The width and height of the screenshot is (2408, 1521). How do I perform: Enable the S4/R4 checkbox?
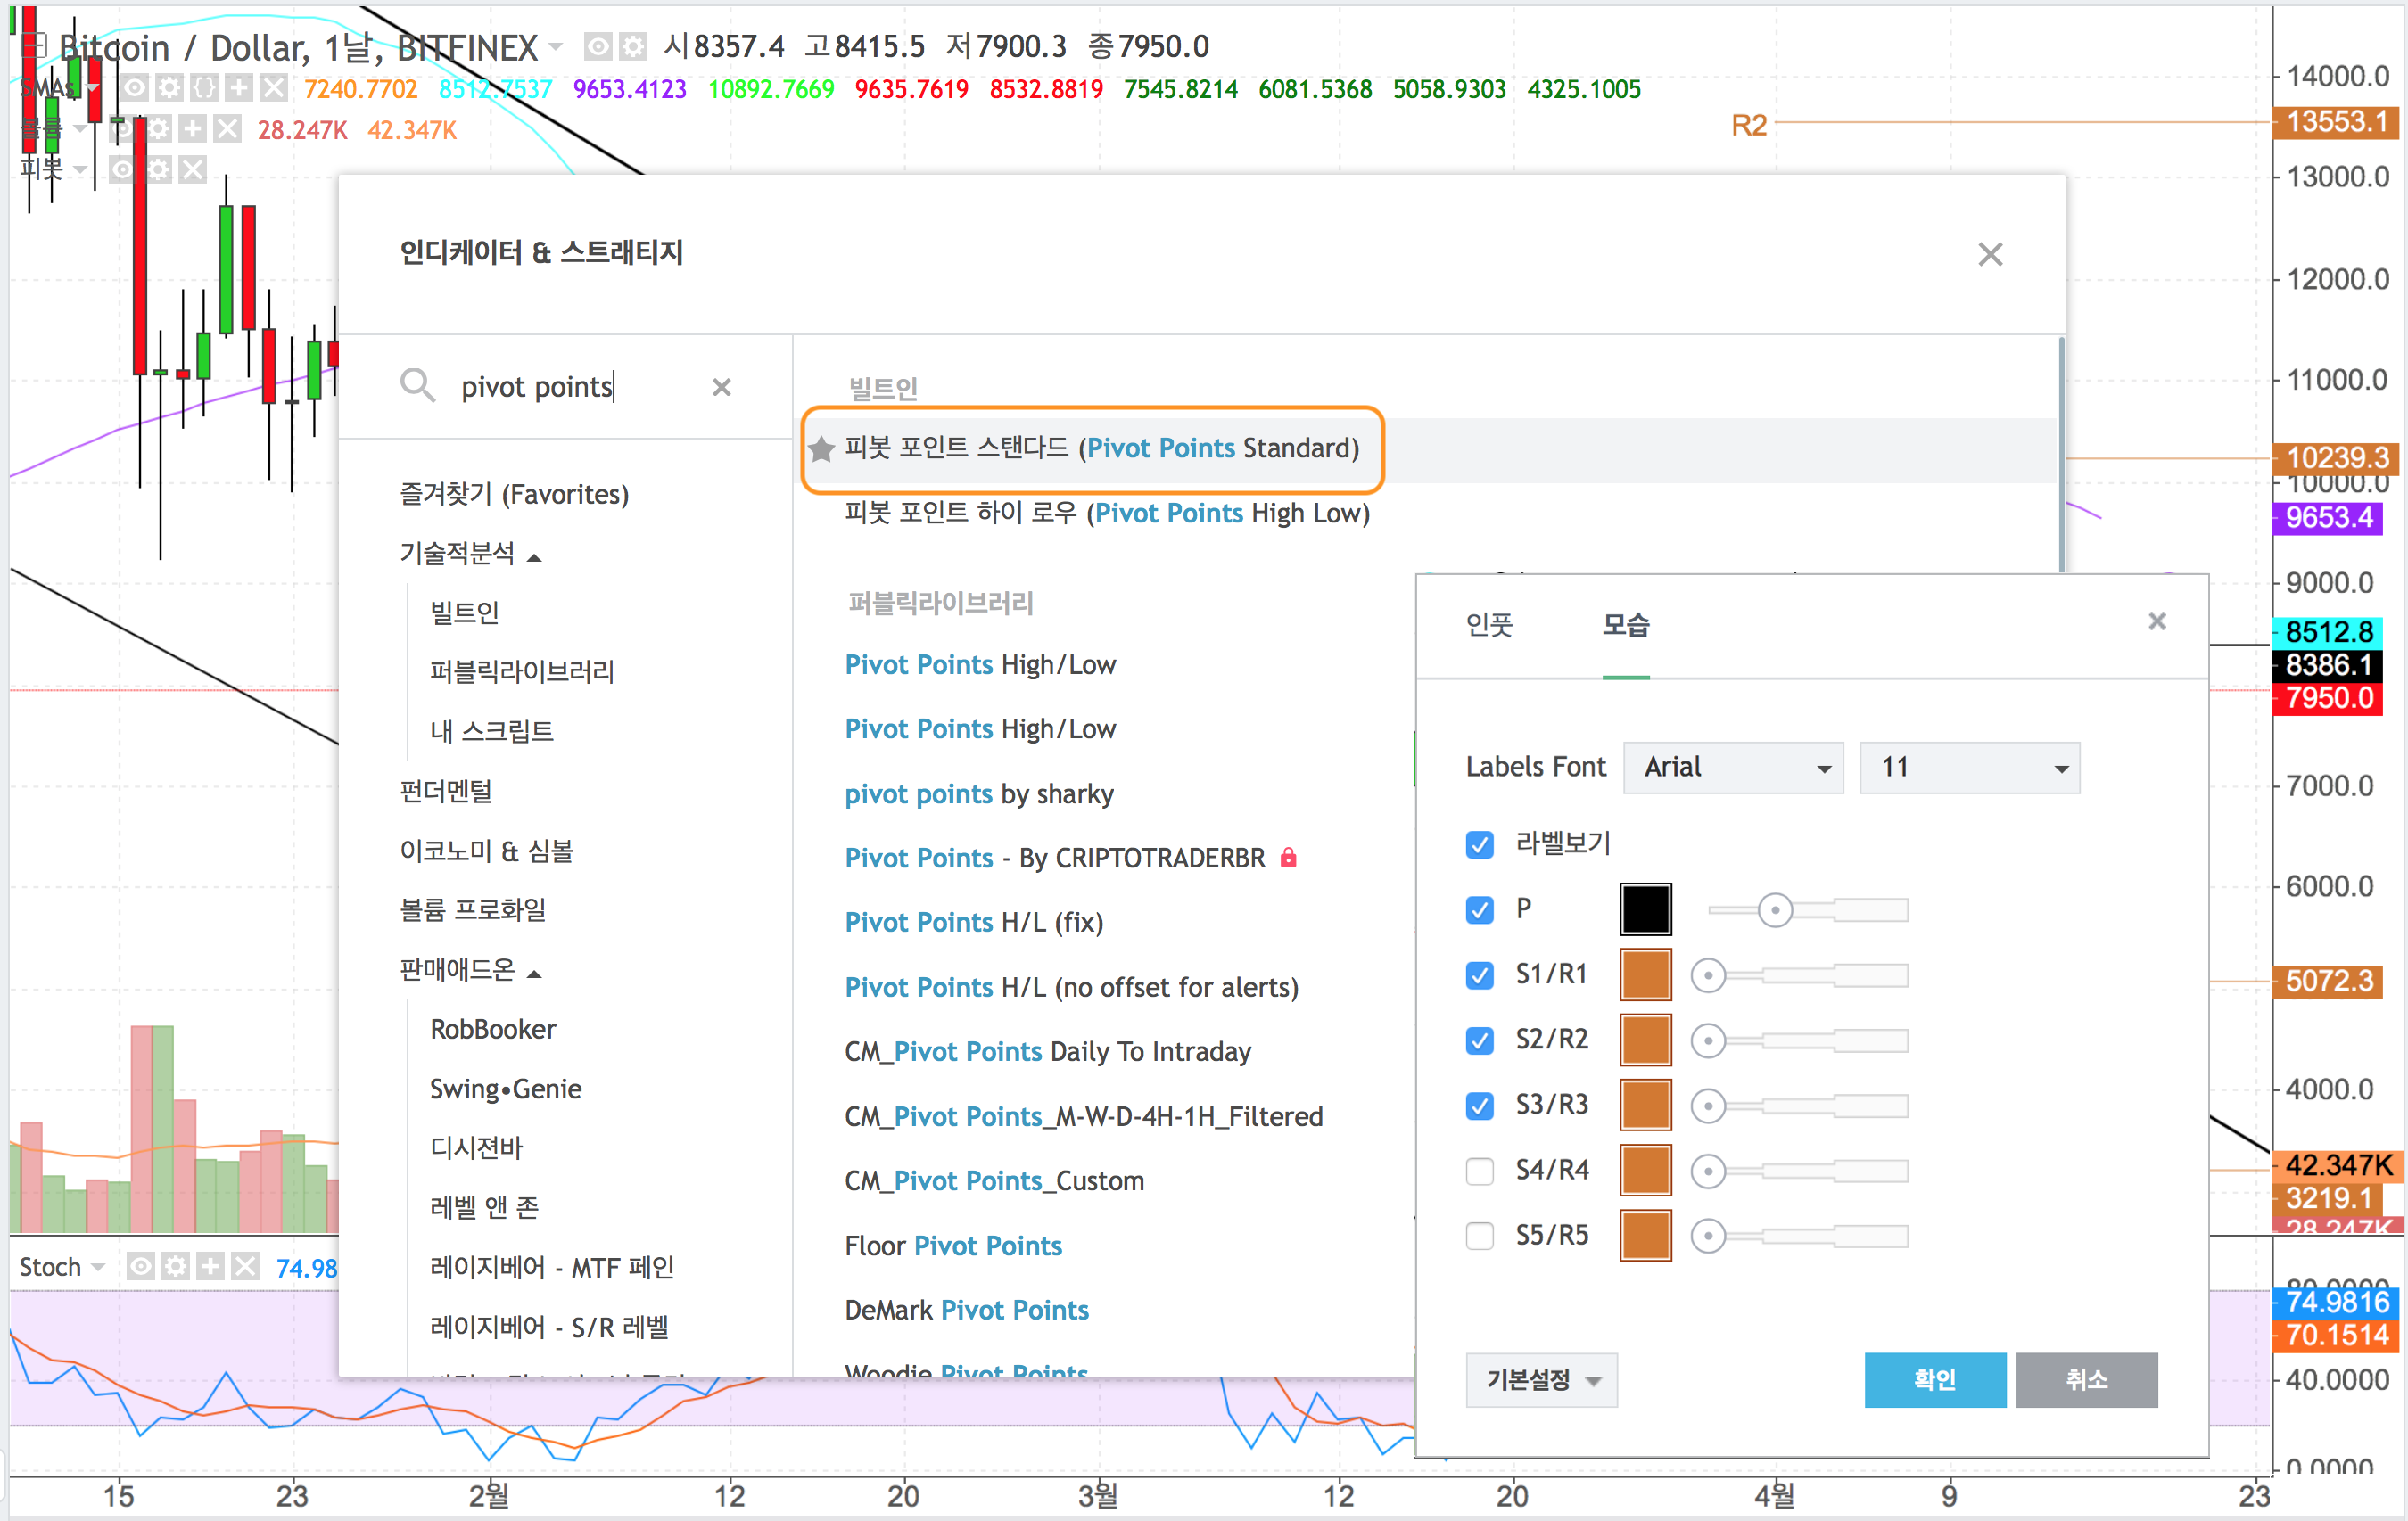1479,1171
